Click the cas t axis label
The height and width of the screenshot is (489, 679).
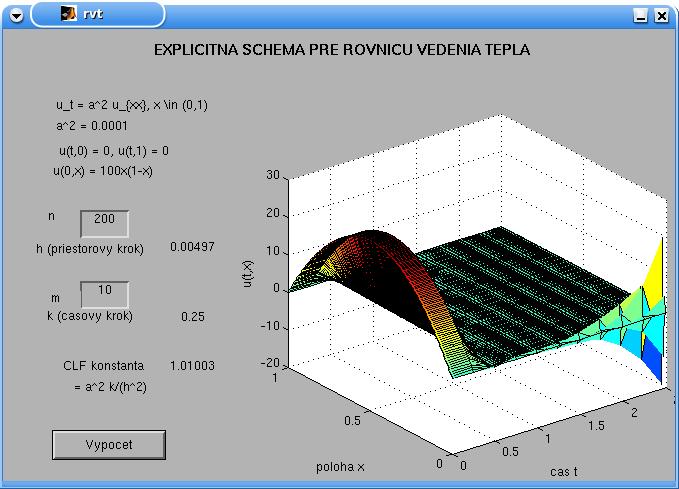[564, 471]
